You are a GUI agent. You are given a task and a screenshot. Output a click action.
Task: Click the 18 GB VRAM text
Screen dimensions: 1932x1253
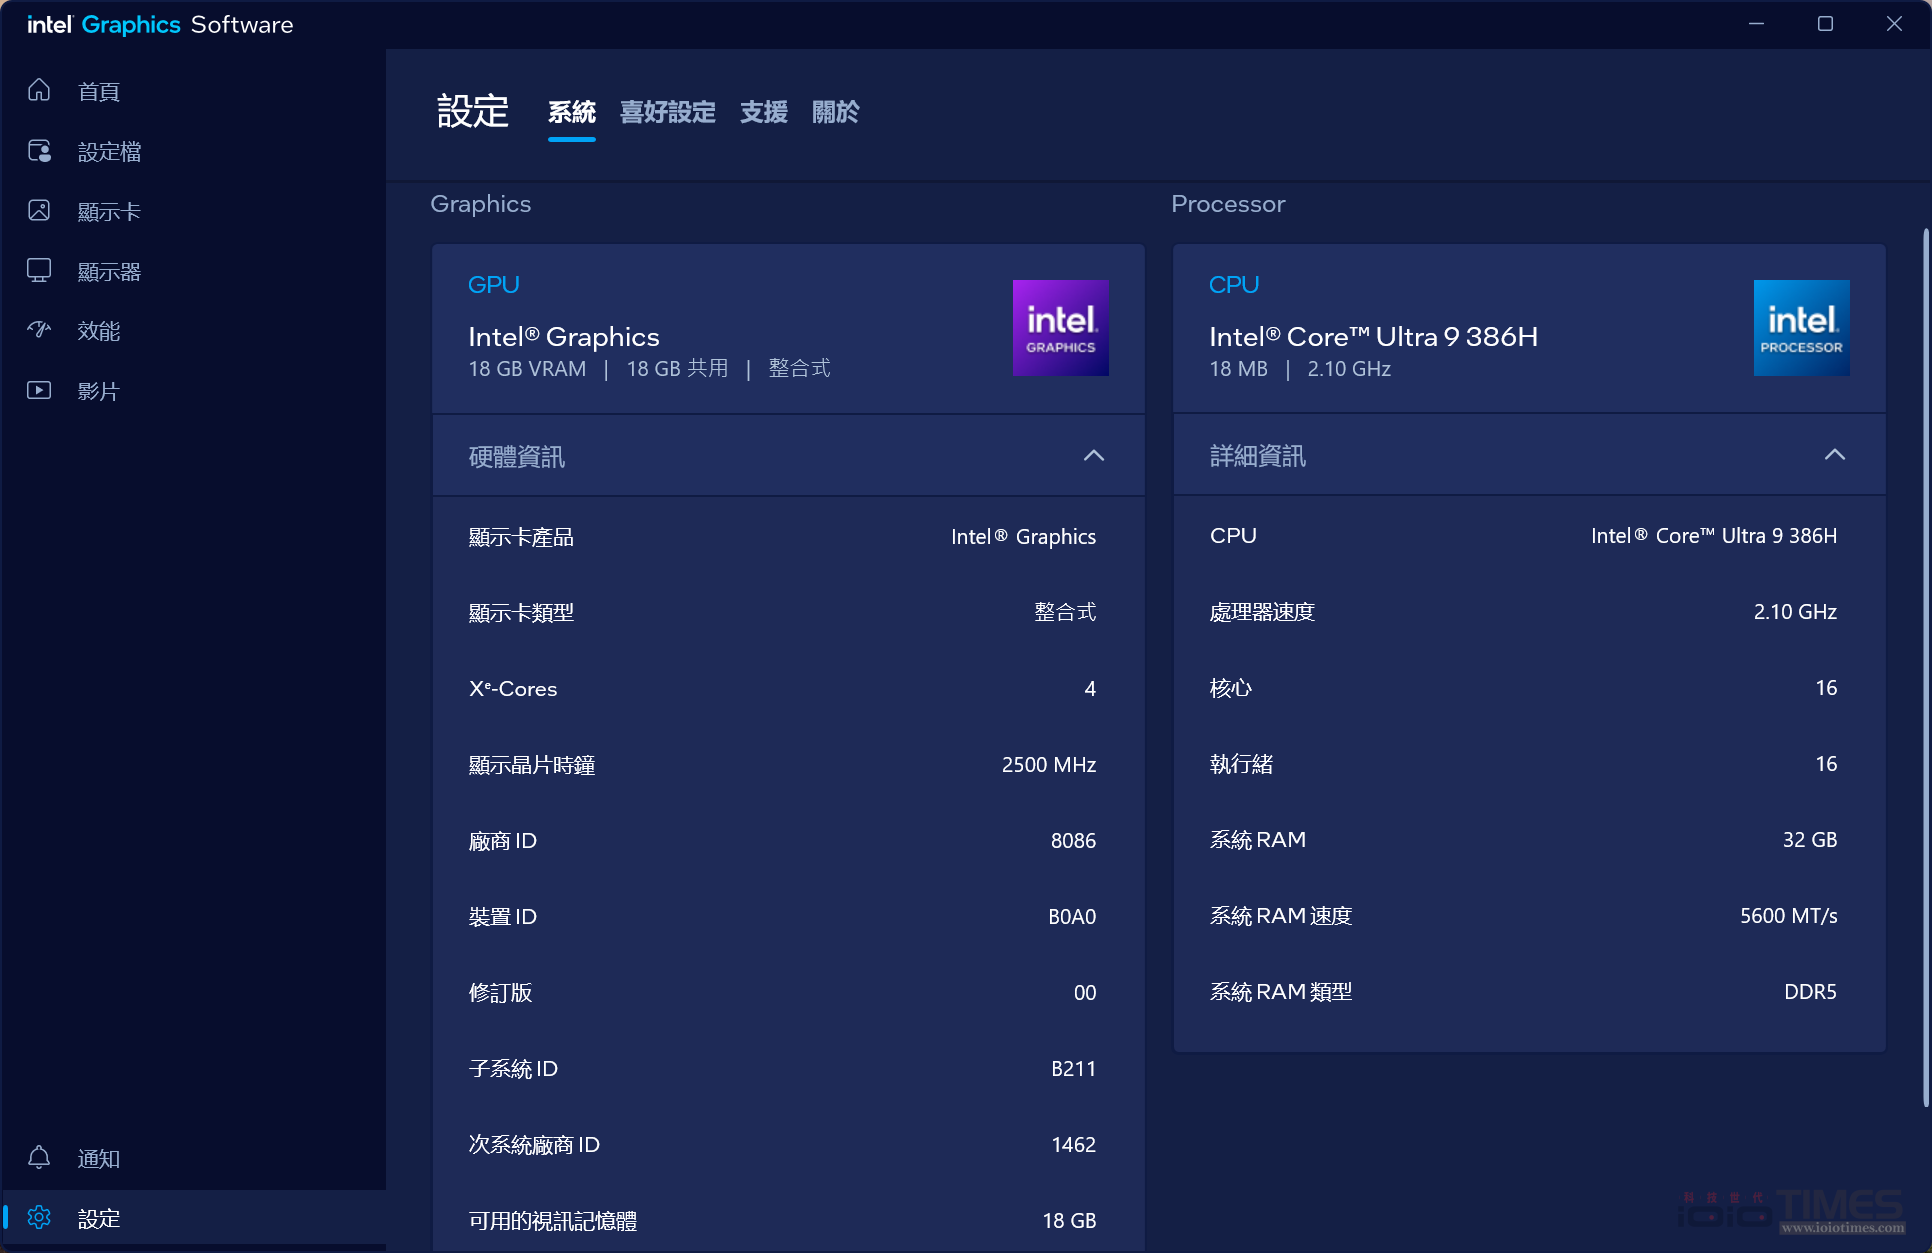tap(527, 369)
